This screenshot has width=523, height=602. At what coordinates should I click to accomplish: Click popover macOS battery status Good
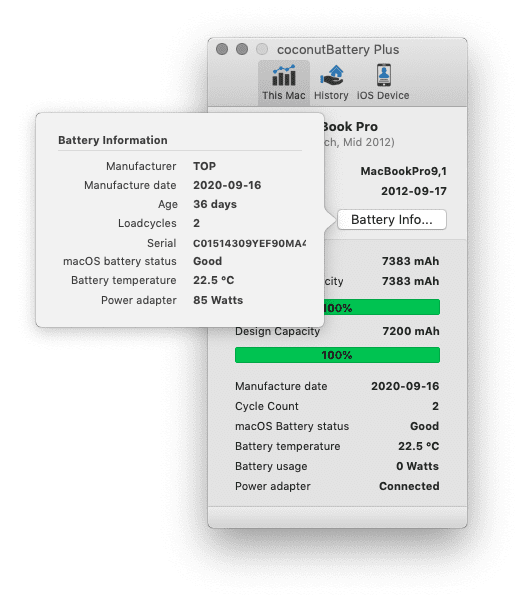207,261
